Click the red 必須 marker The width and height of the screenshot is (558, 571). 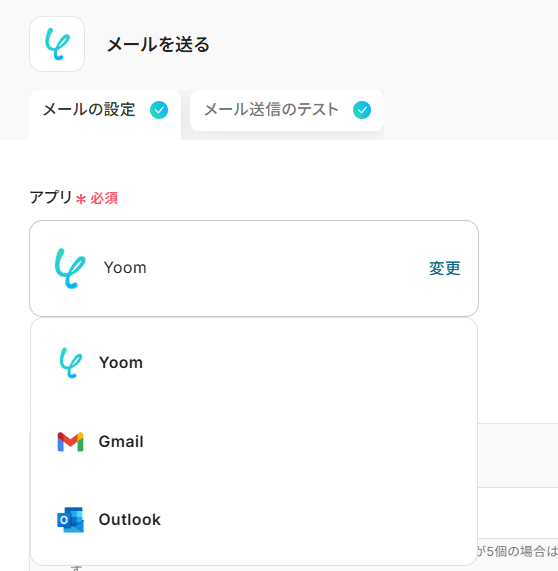[97, 198]
